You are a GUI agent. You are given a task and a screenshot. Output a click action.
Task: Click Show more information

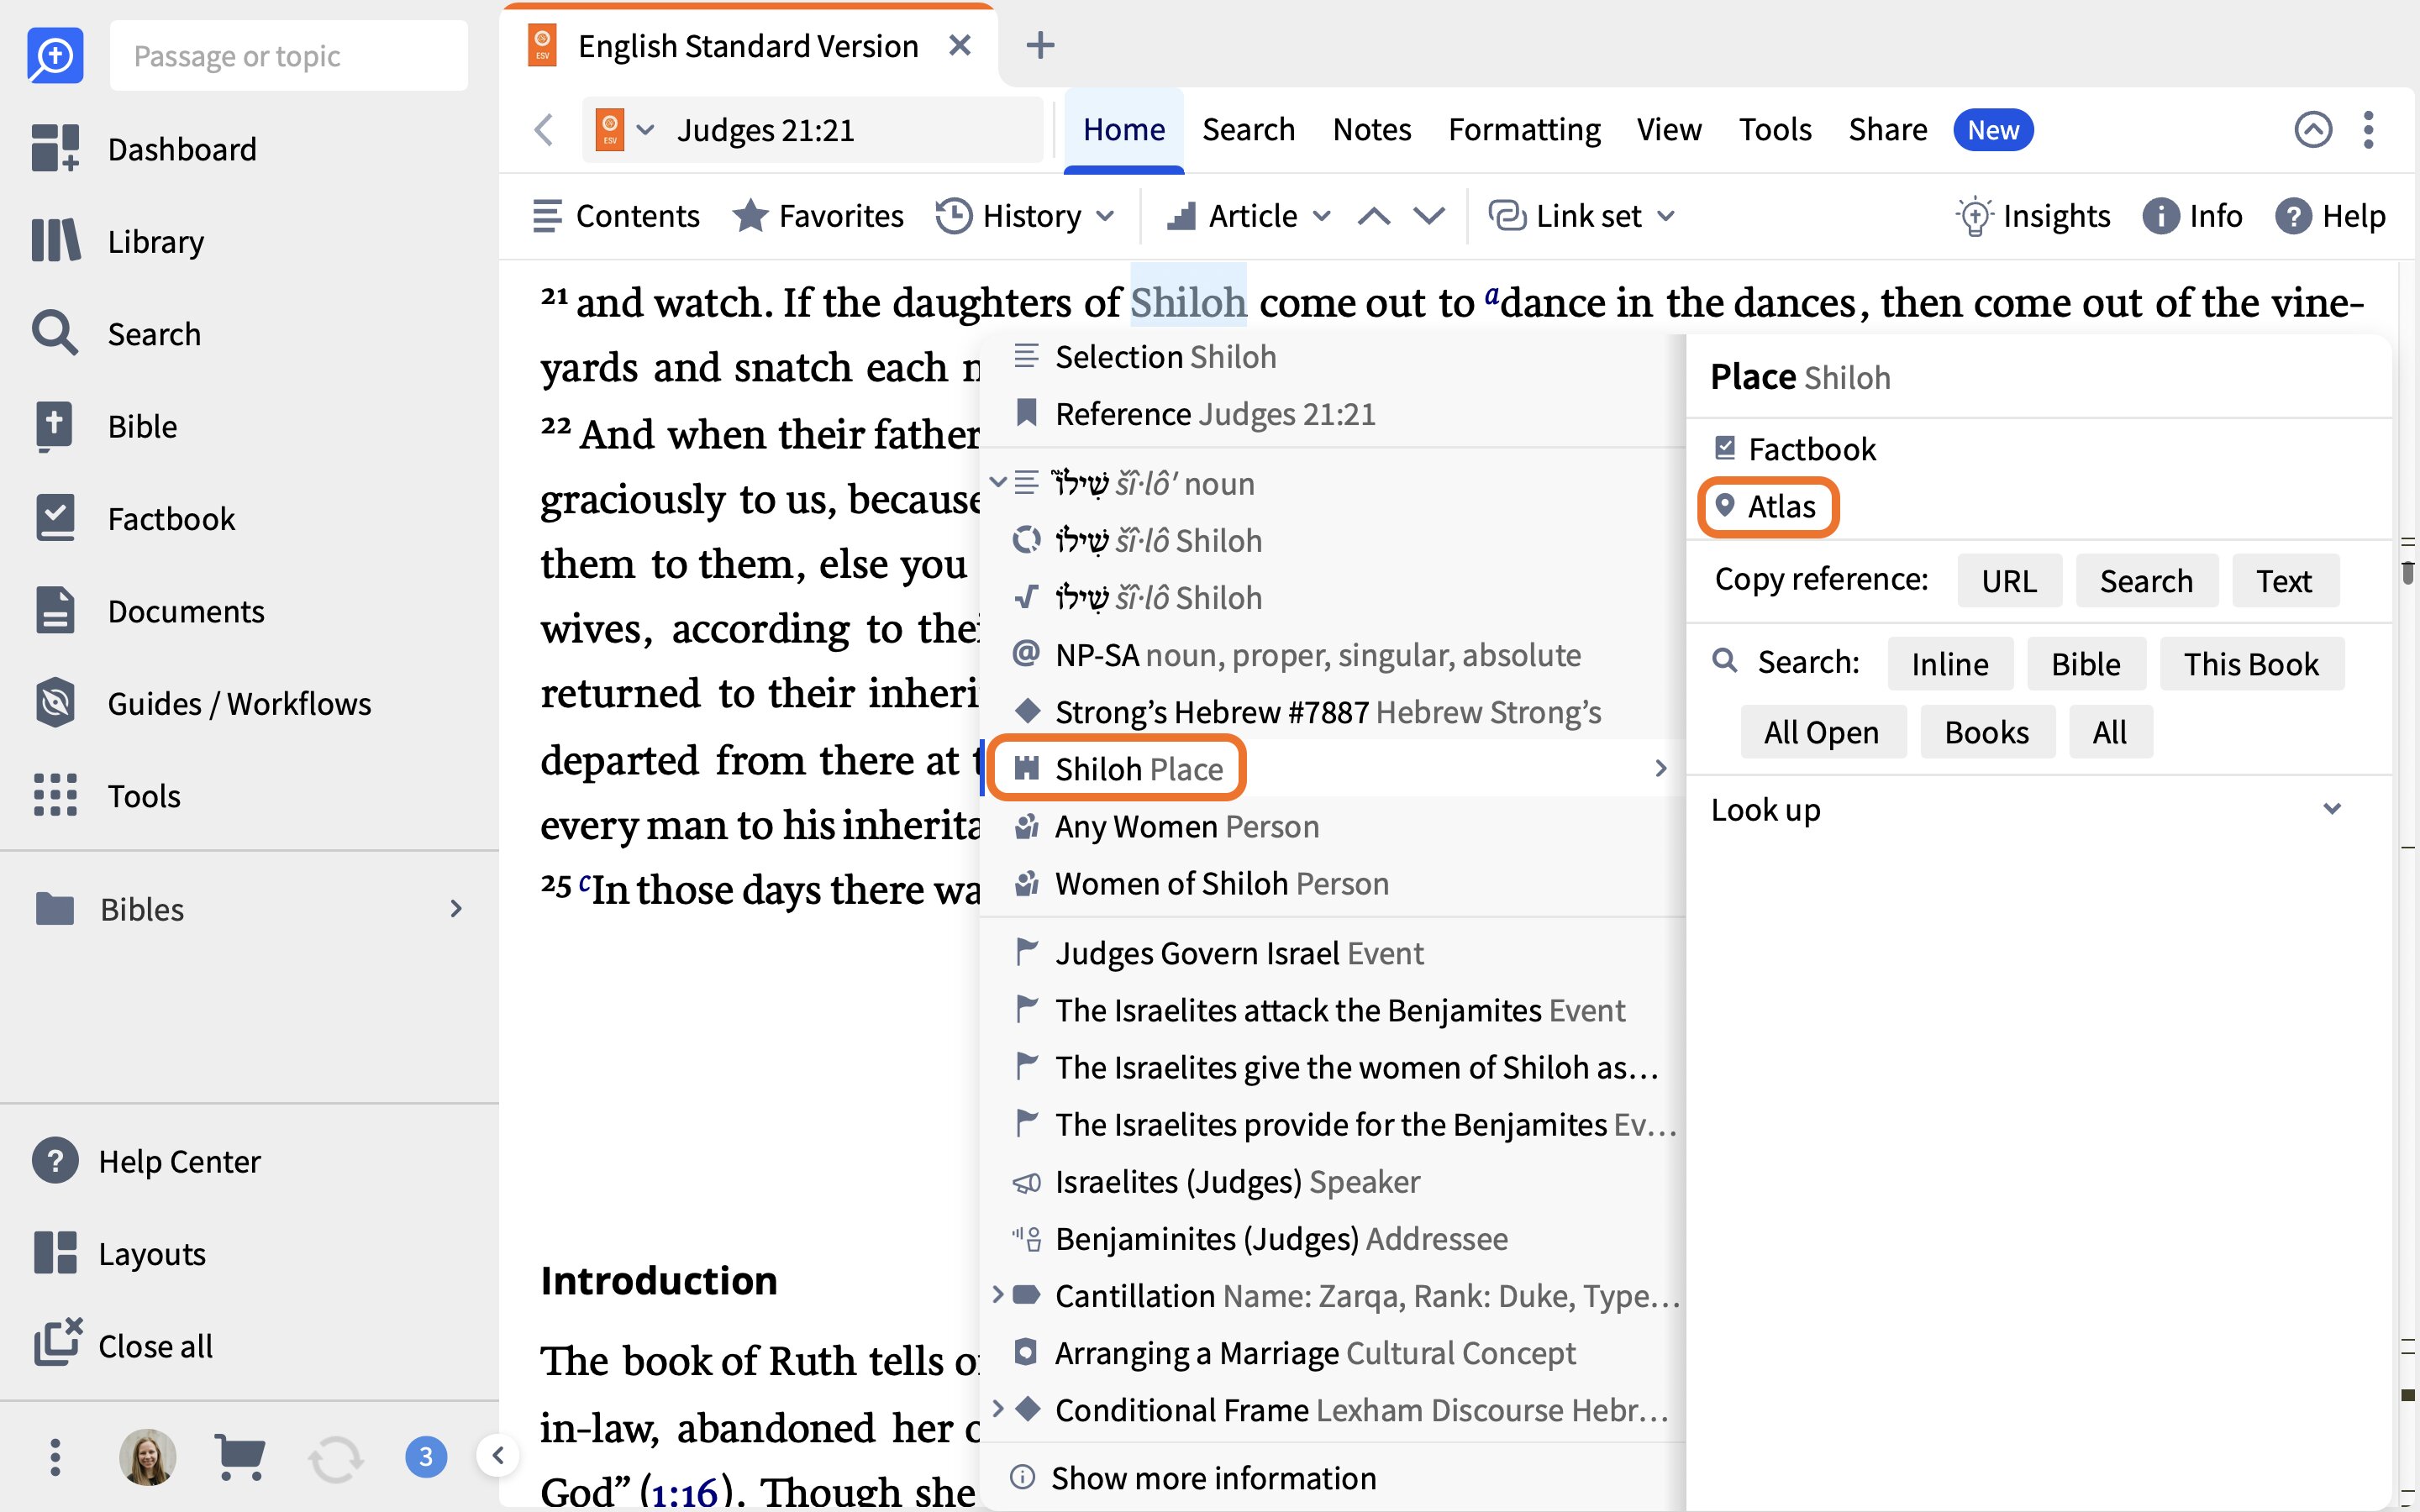click(1194, 1477)
